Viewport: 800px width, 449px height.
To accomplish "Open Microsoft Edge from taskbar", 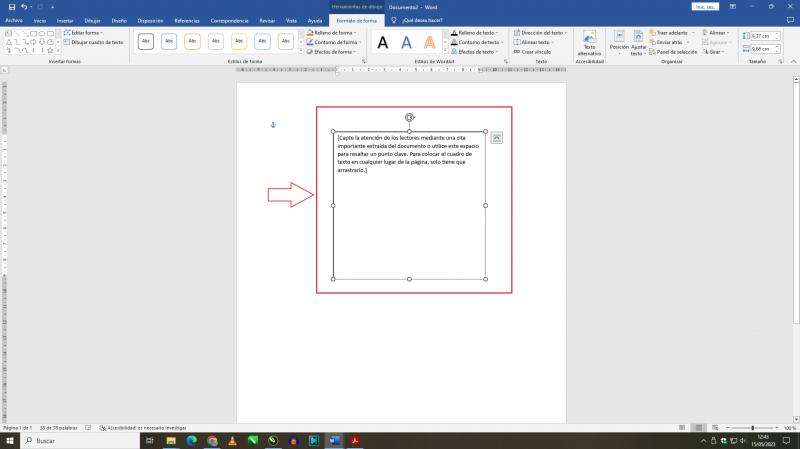I will [192, 441].
